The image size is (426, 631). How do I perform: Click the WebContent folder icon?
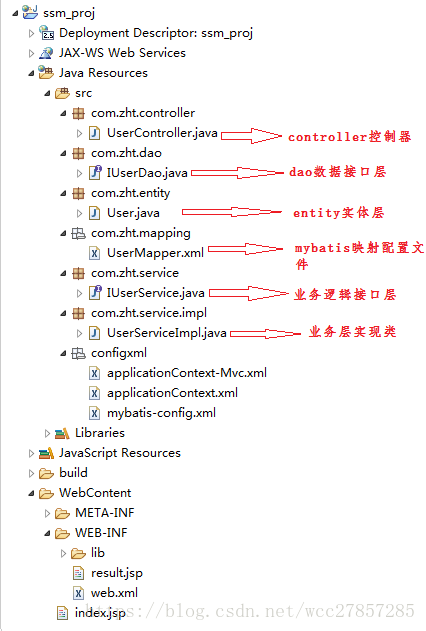(46, 493)
